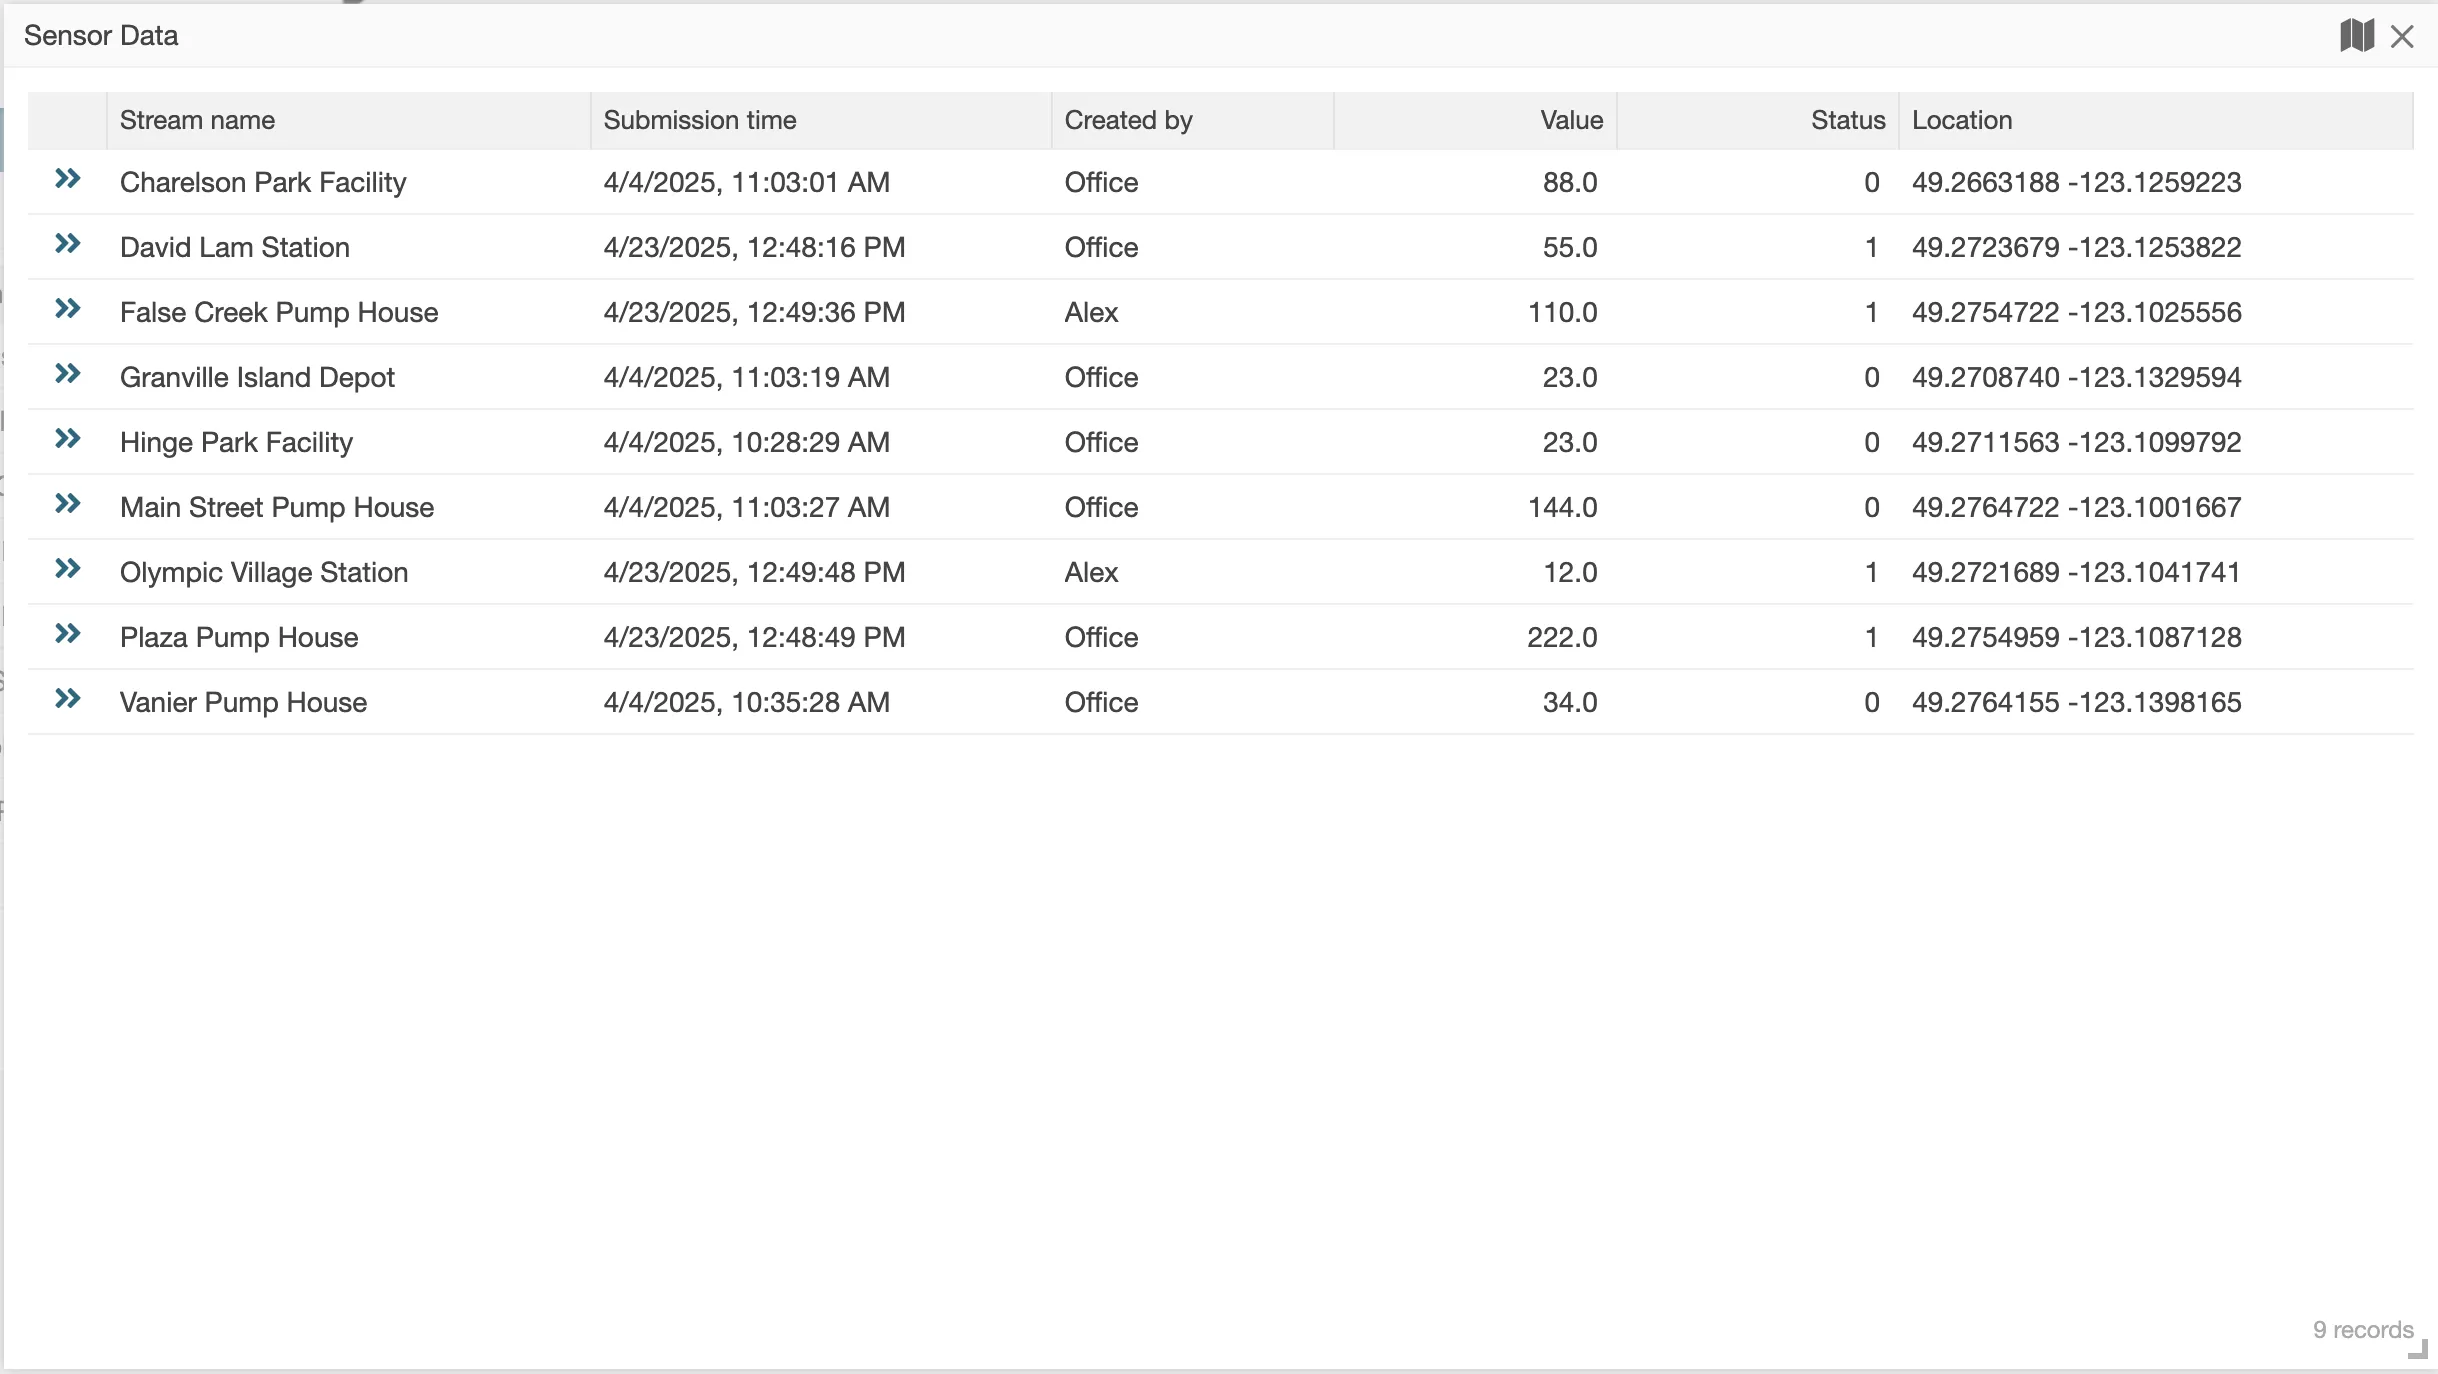Screen dimensions: 2438x1374
Task: Close the Sensor Data panel
Action: click(2402, 37)
